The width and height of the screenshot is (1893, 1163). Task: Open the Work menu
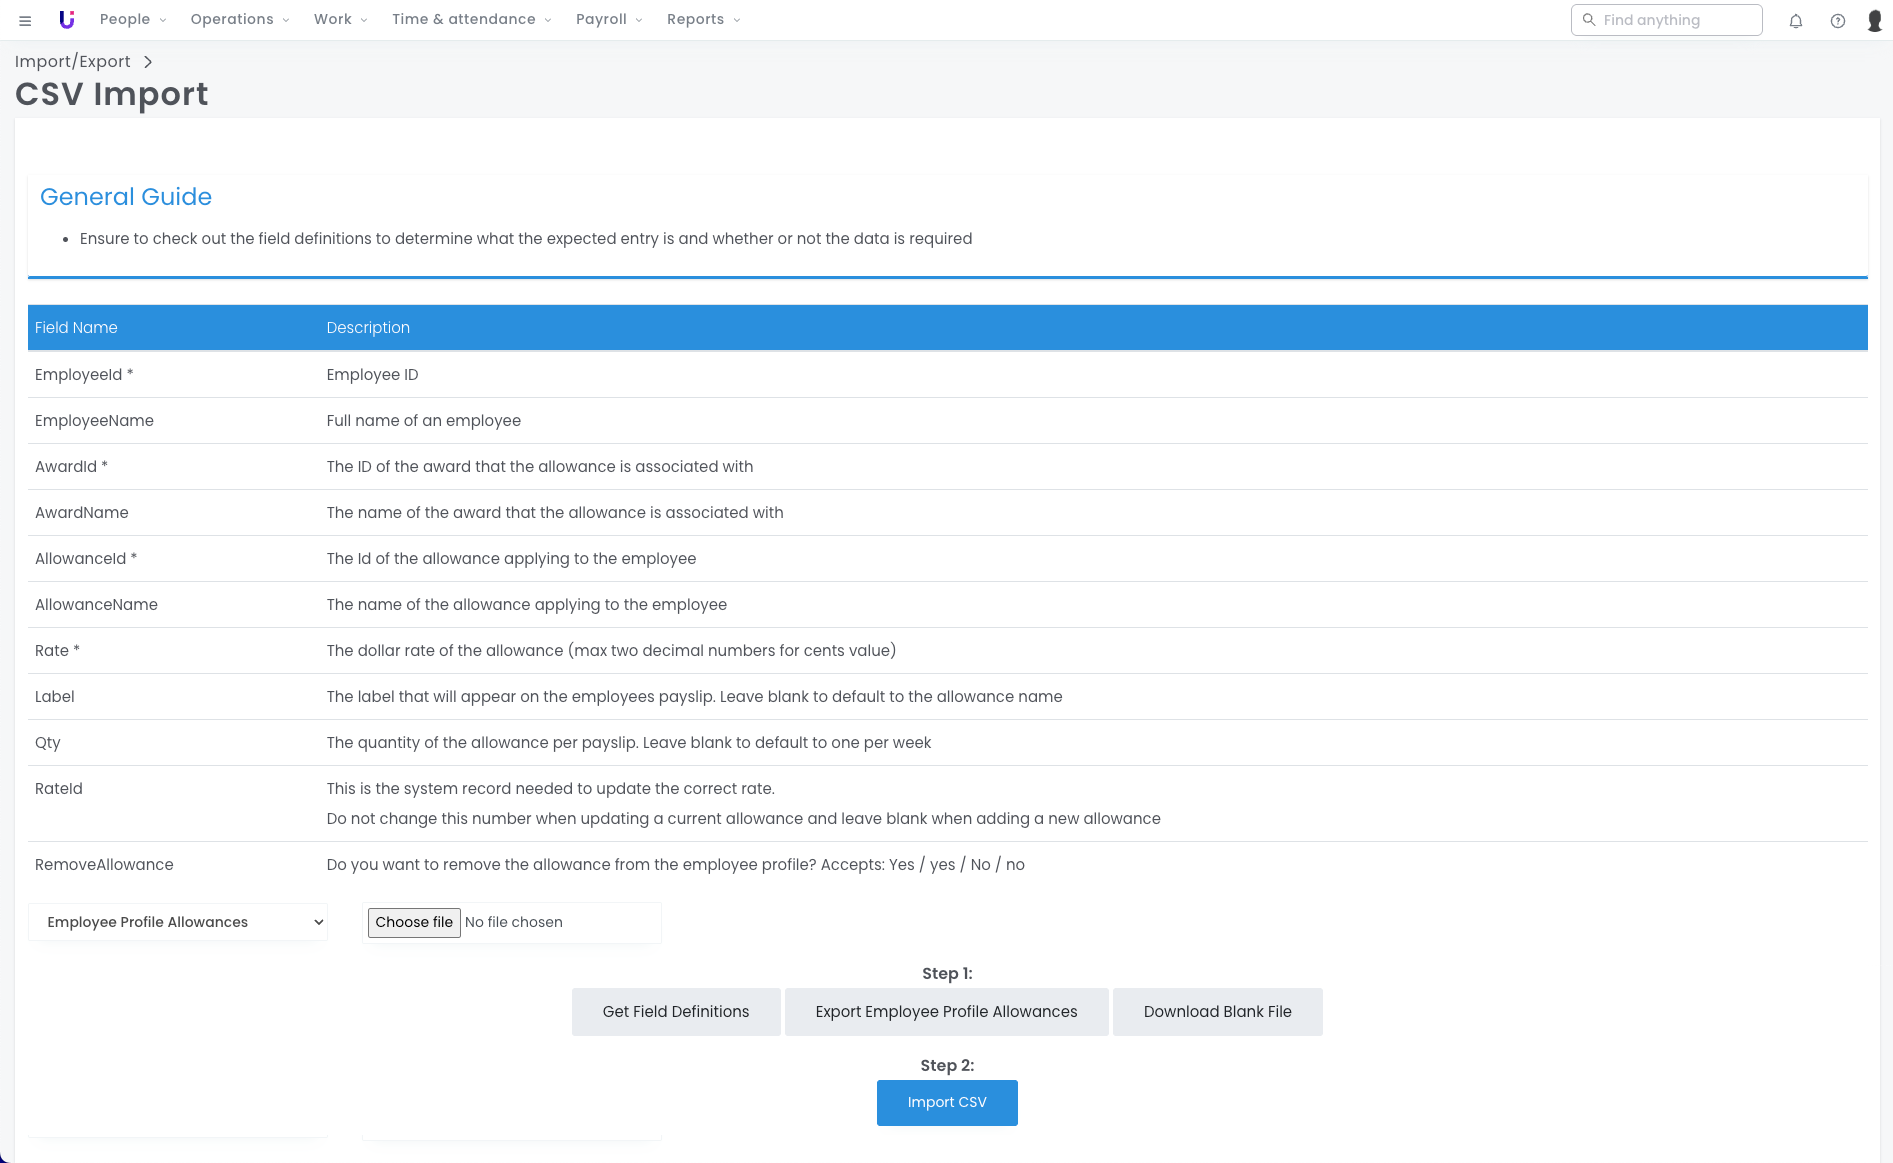tap(340, 20)
